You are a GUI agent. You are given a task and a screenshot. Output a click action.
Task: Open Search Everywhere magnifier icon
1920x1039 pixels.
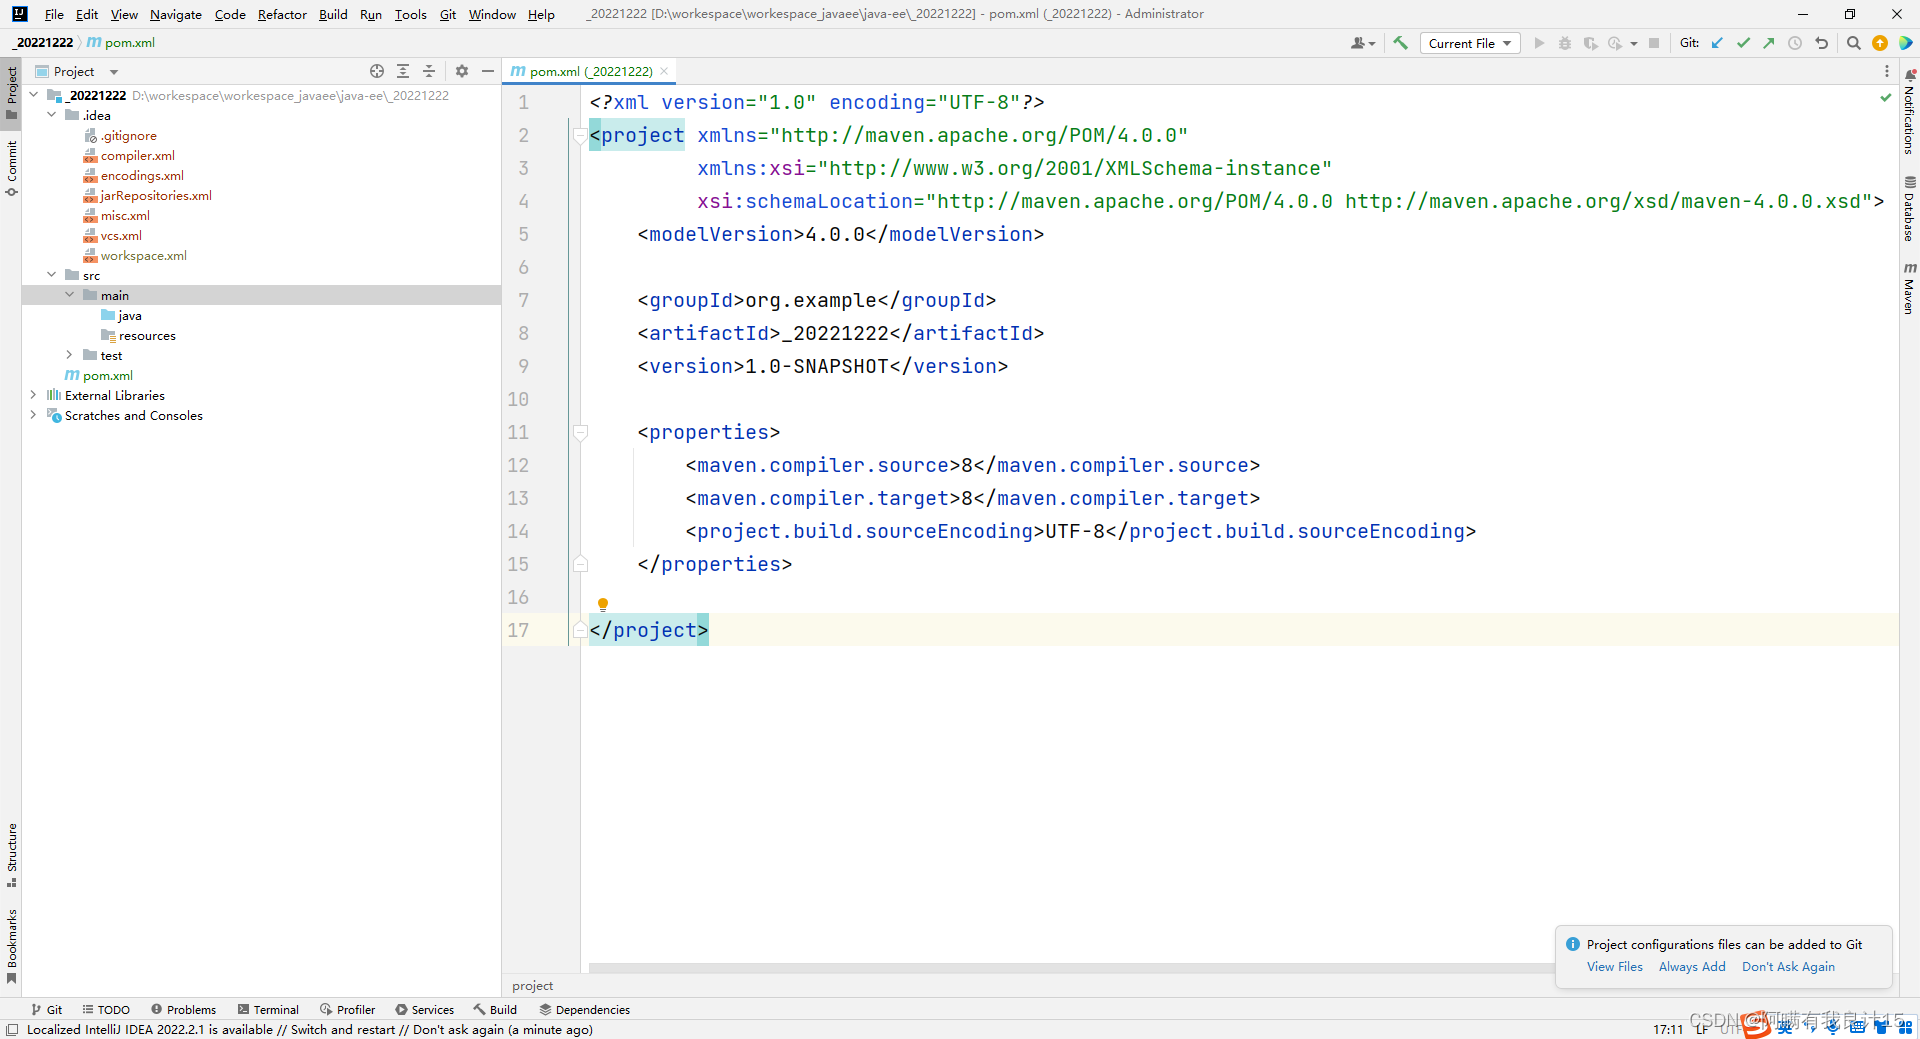[x=1853, y=43]
